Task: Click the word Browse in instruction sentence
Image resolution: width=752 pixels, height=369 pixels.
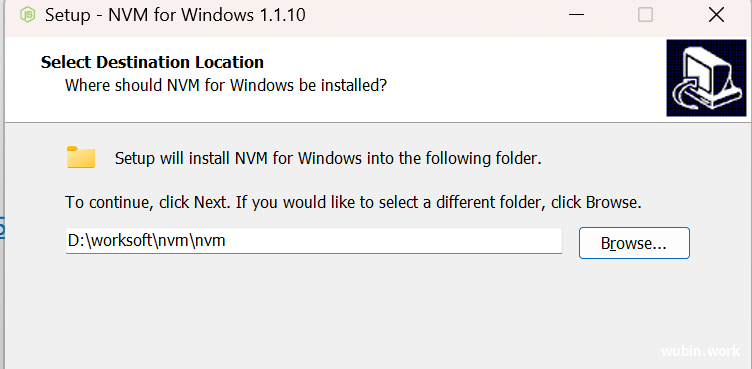Action: point(612,202)
